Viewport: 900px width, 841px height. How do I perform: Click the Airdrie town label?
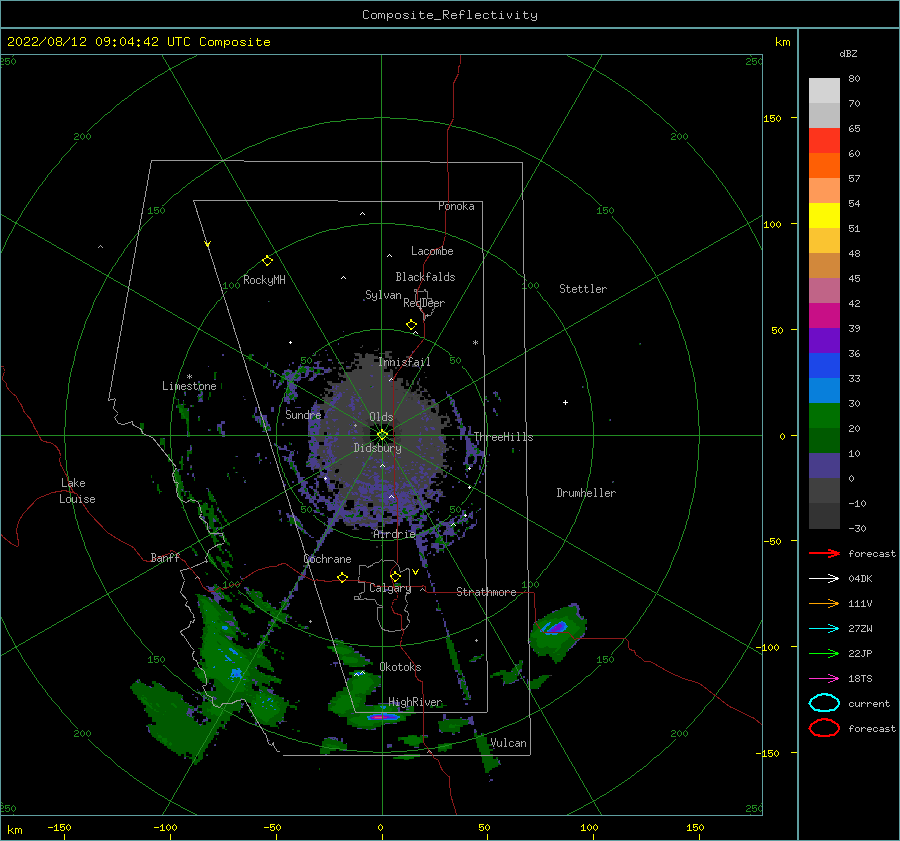pyautogui.click(x=394, y=534)
